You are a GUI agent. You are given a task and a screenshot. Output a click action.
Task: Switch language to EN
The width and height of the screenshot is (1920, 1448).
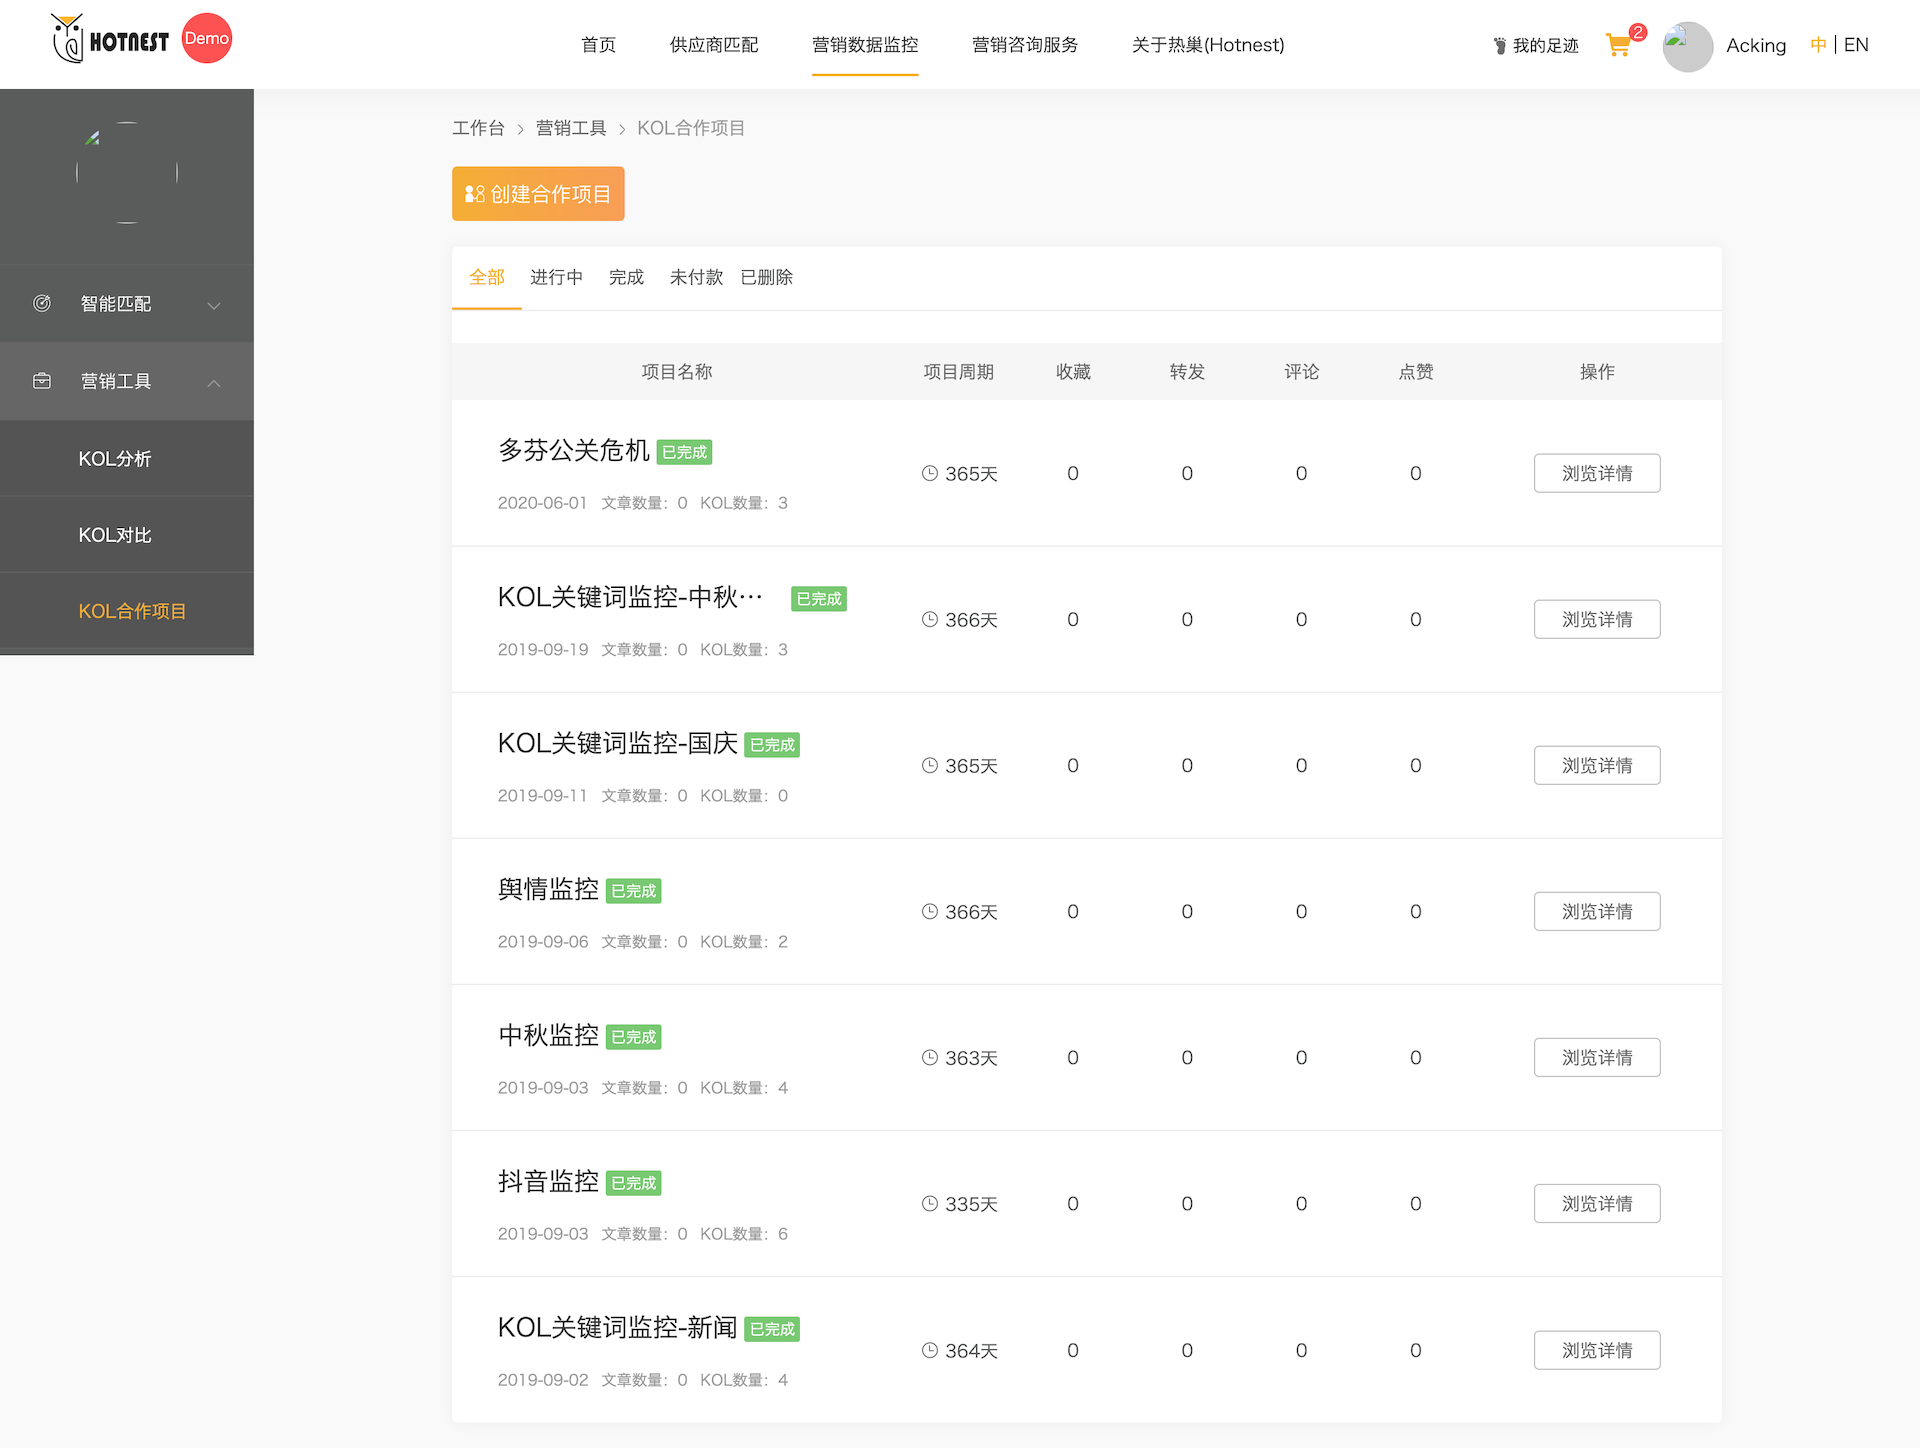1856,45
